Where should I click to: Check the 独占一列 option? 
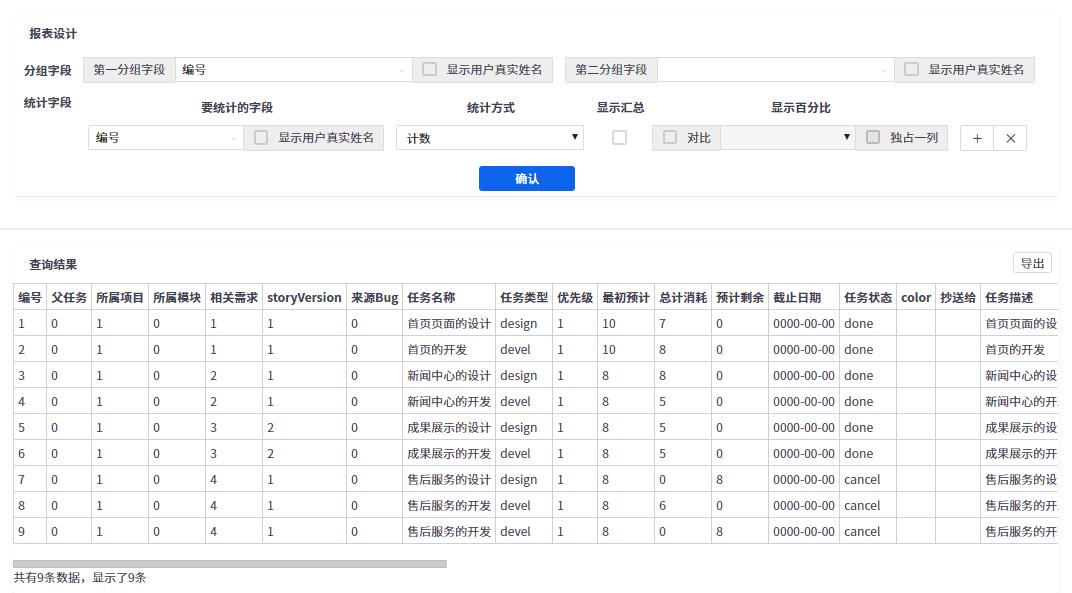click(873, 138)
